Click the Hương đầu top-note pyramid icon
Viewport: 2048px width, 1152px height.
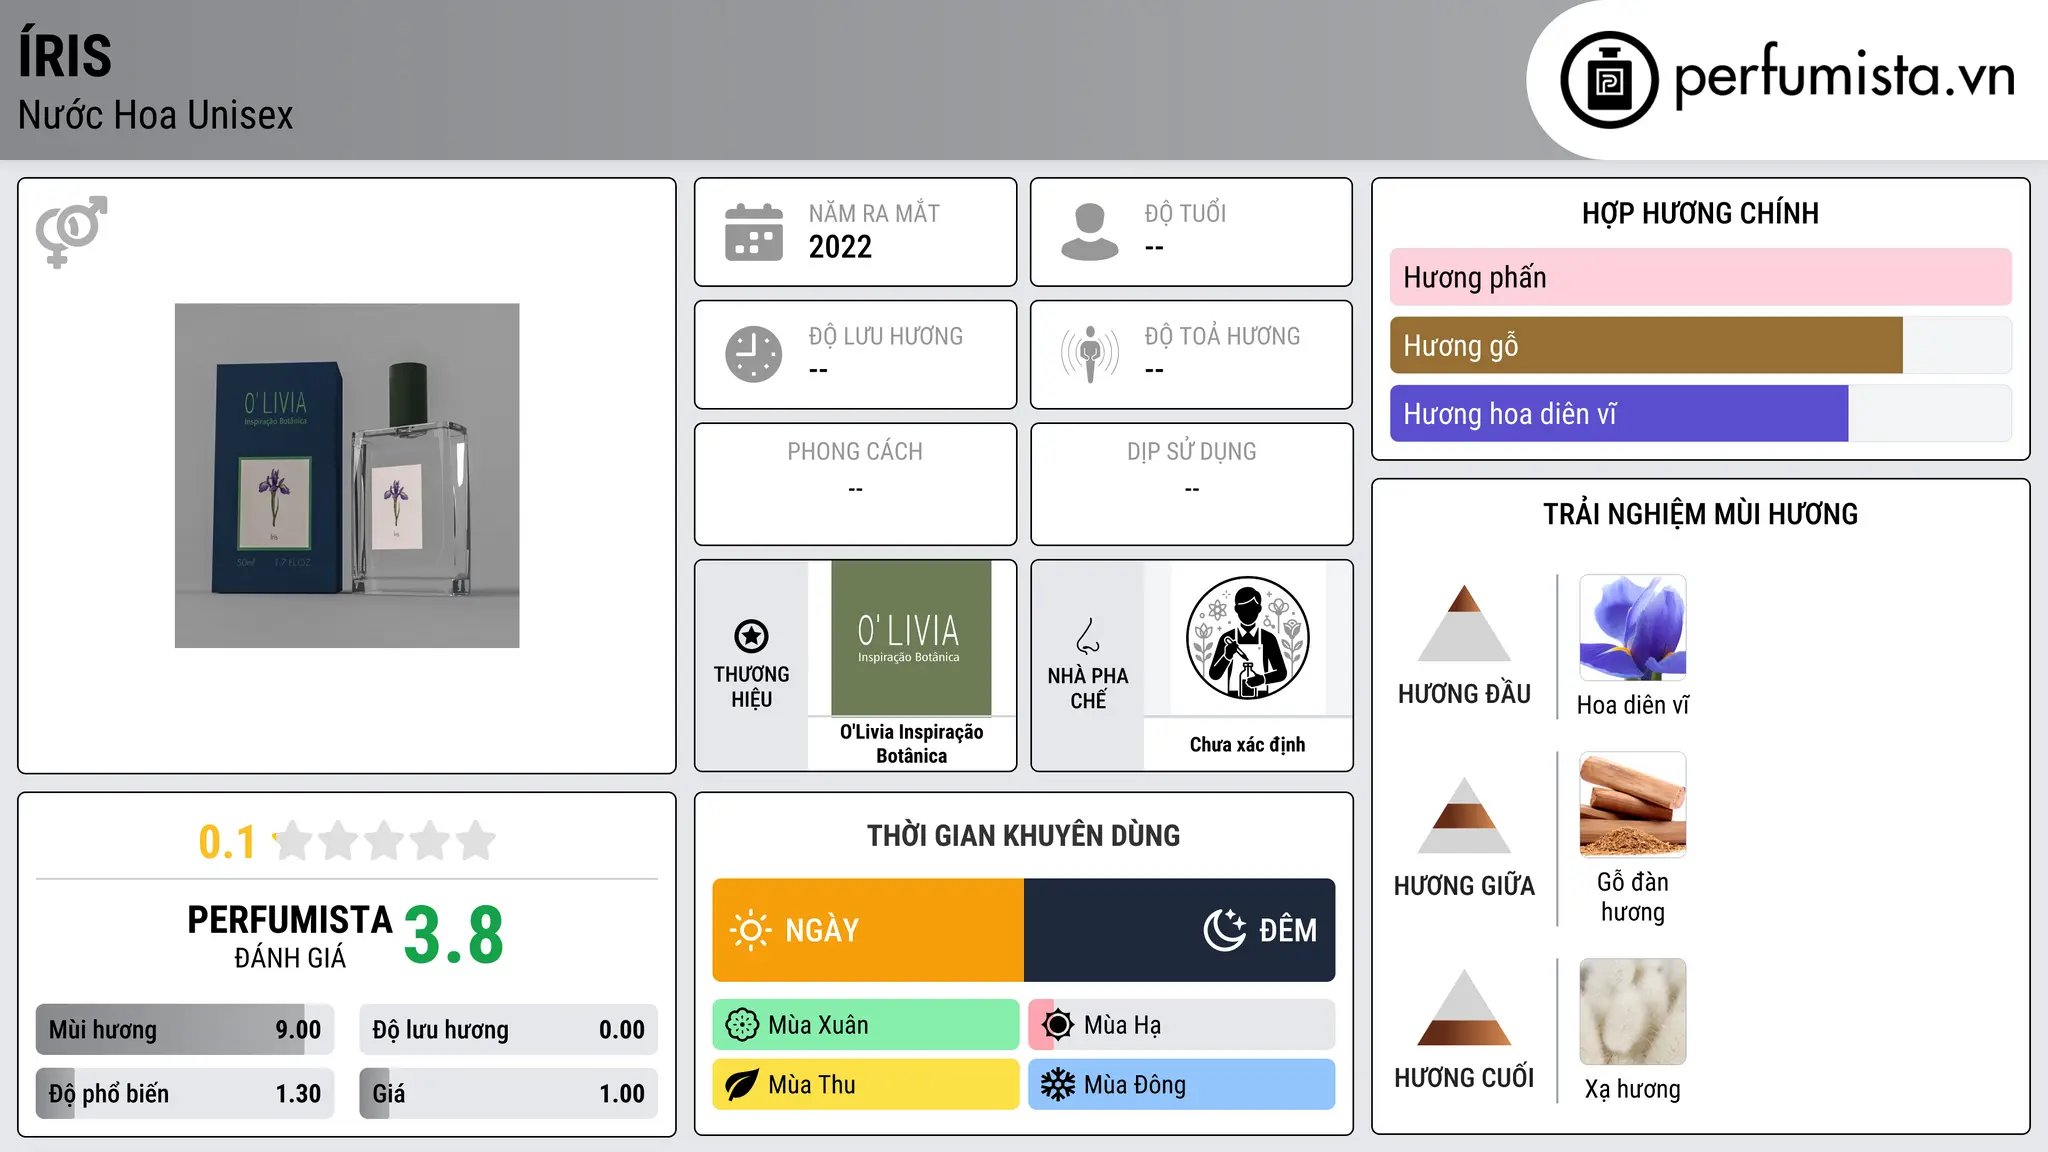[x=1464, y=623]
